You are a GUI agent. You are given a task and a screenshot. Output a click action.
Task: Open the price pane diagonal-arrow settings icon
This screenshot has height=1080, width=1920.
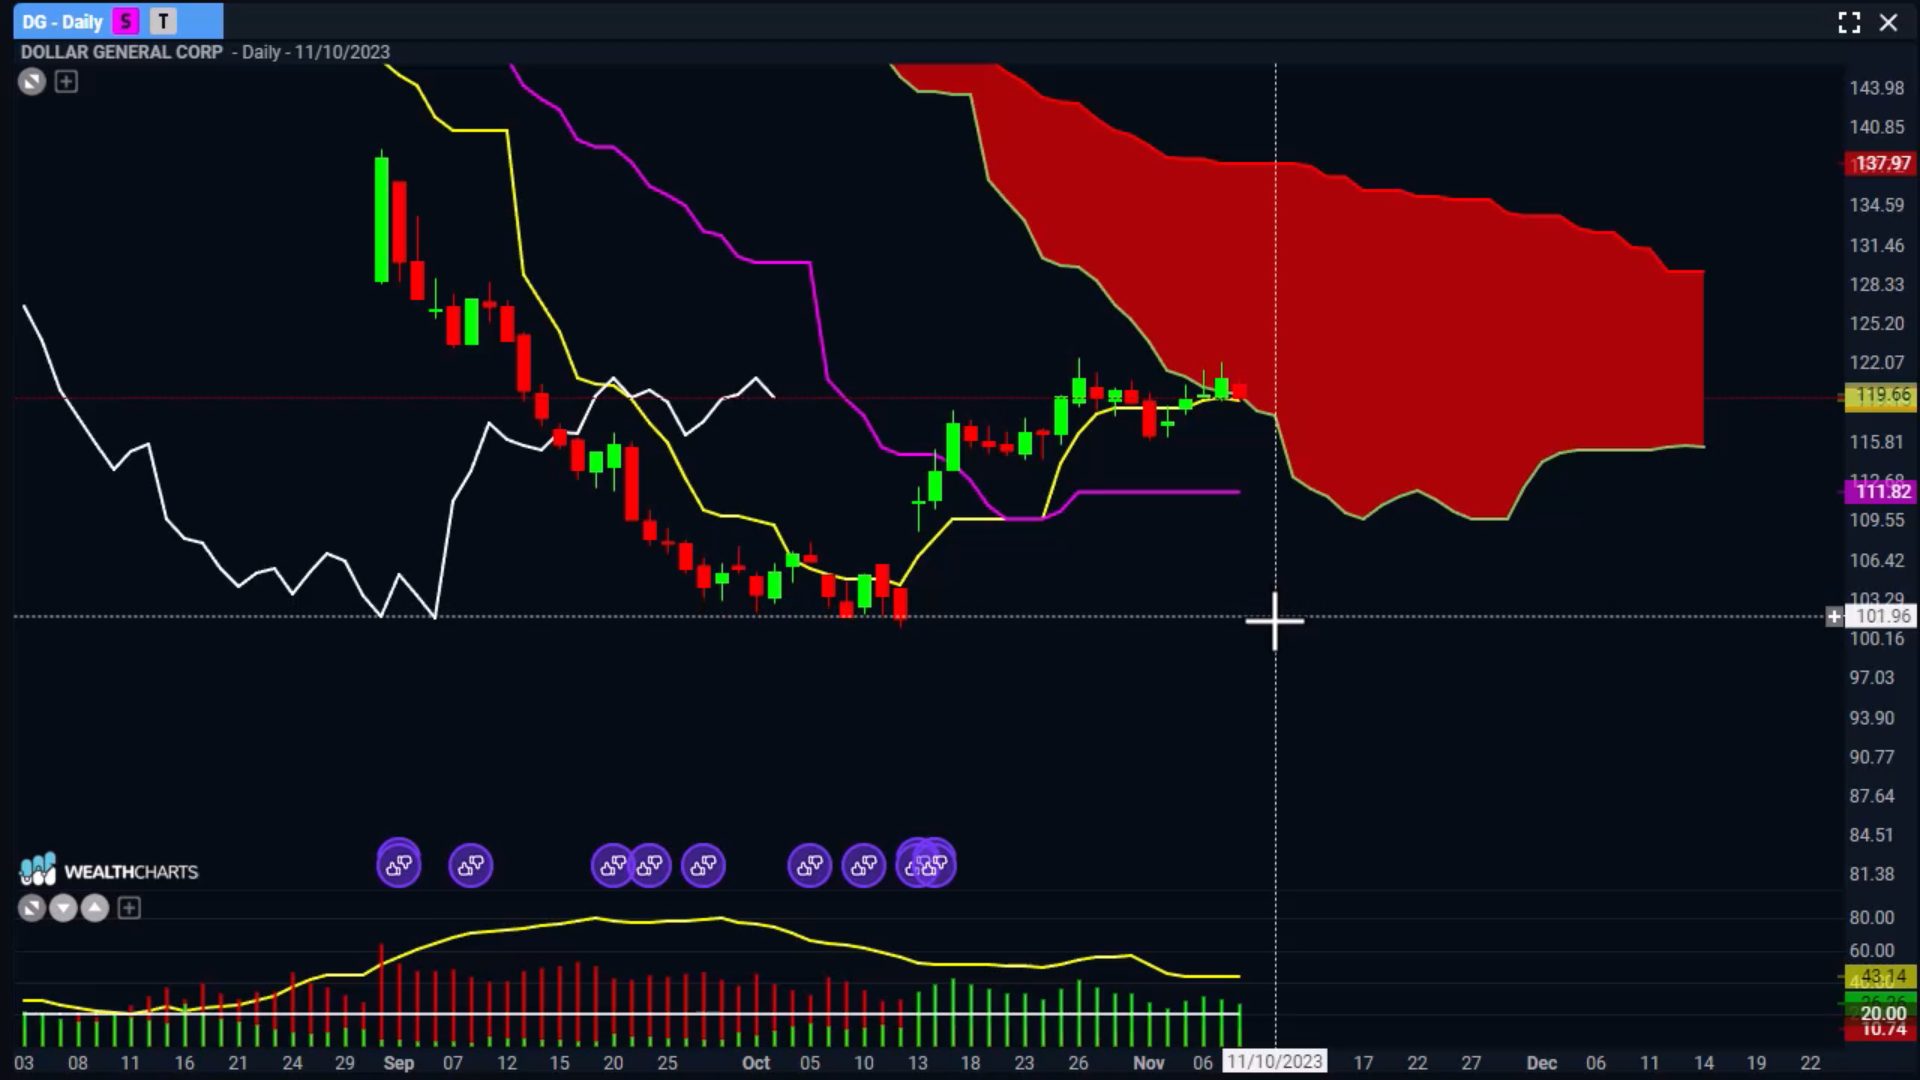coord(32,82)
